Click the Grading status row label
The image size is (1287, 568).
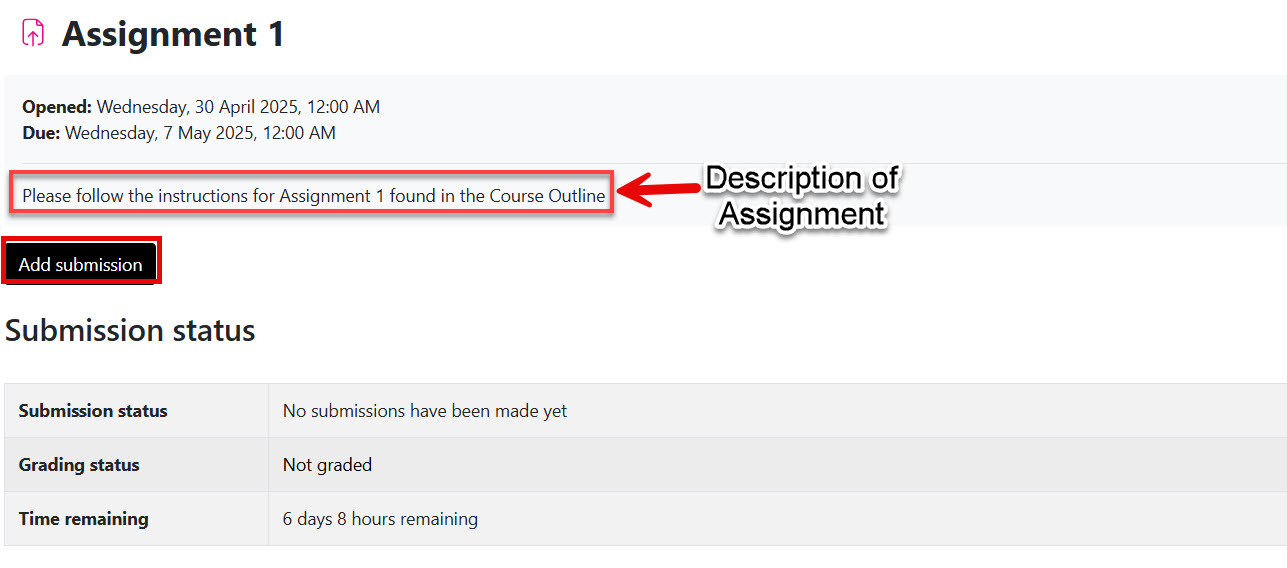click(79, 465)
